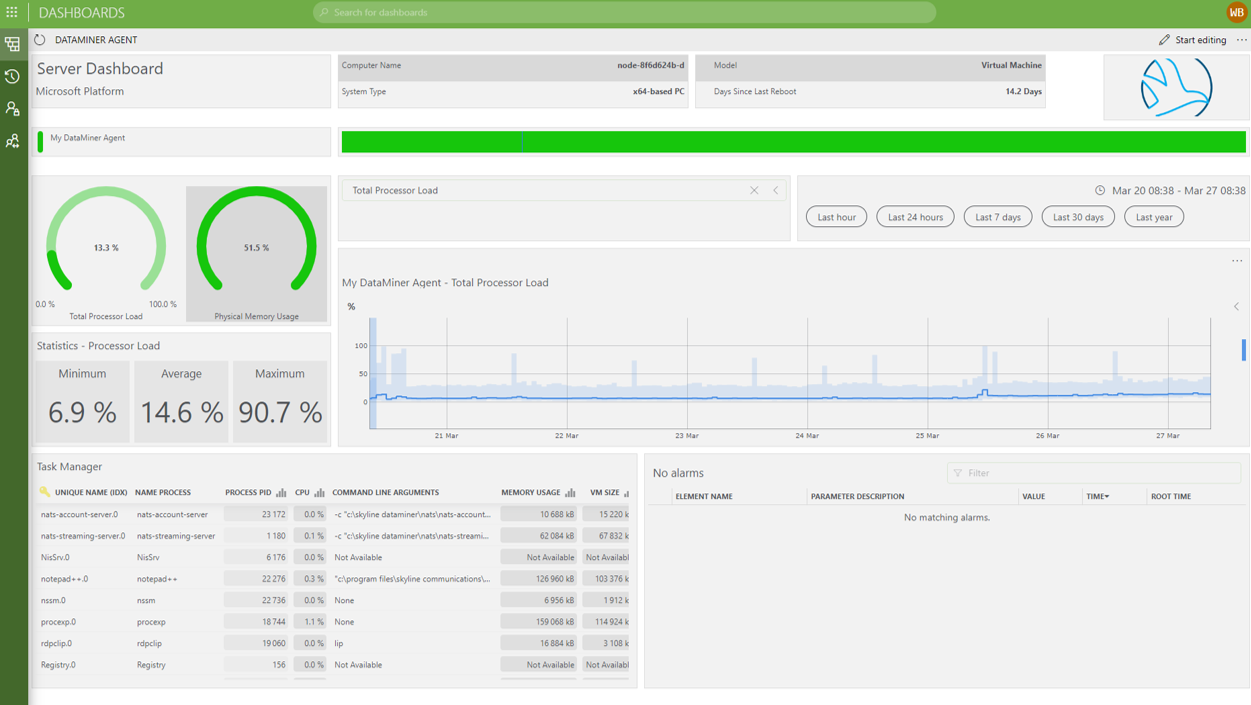Click the Days Since Last Reboot row
Image resolution: width=1251 pixels, height=705 pixels.
click(x=870, y=92)
